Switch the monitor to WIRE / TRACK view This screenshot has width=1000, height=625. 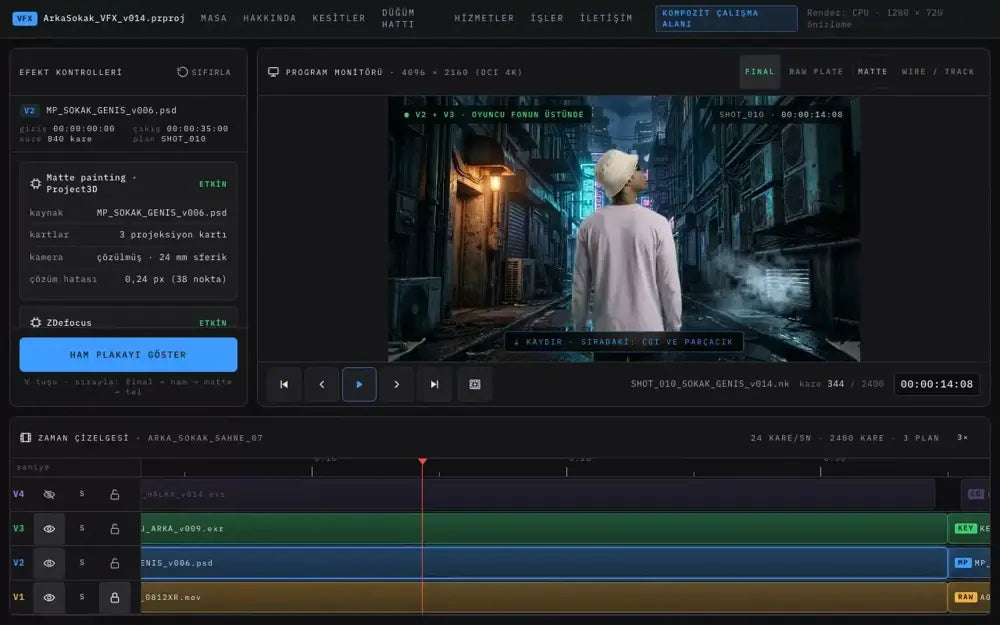[x=938, y=72]
